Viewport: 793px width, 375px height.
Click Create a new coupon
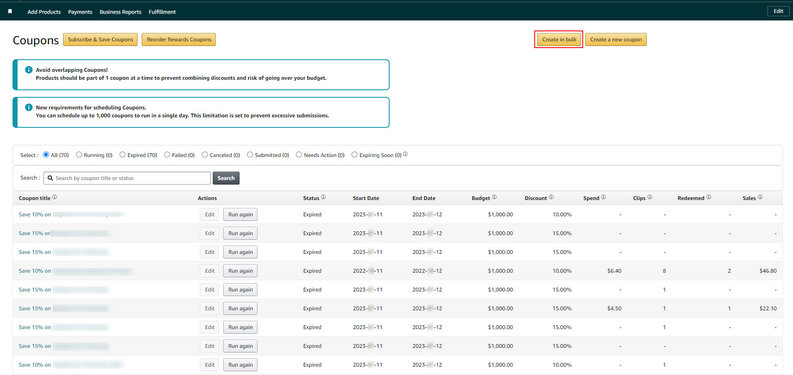click(616, 39)
